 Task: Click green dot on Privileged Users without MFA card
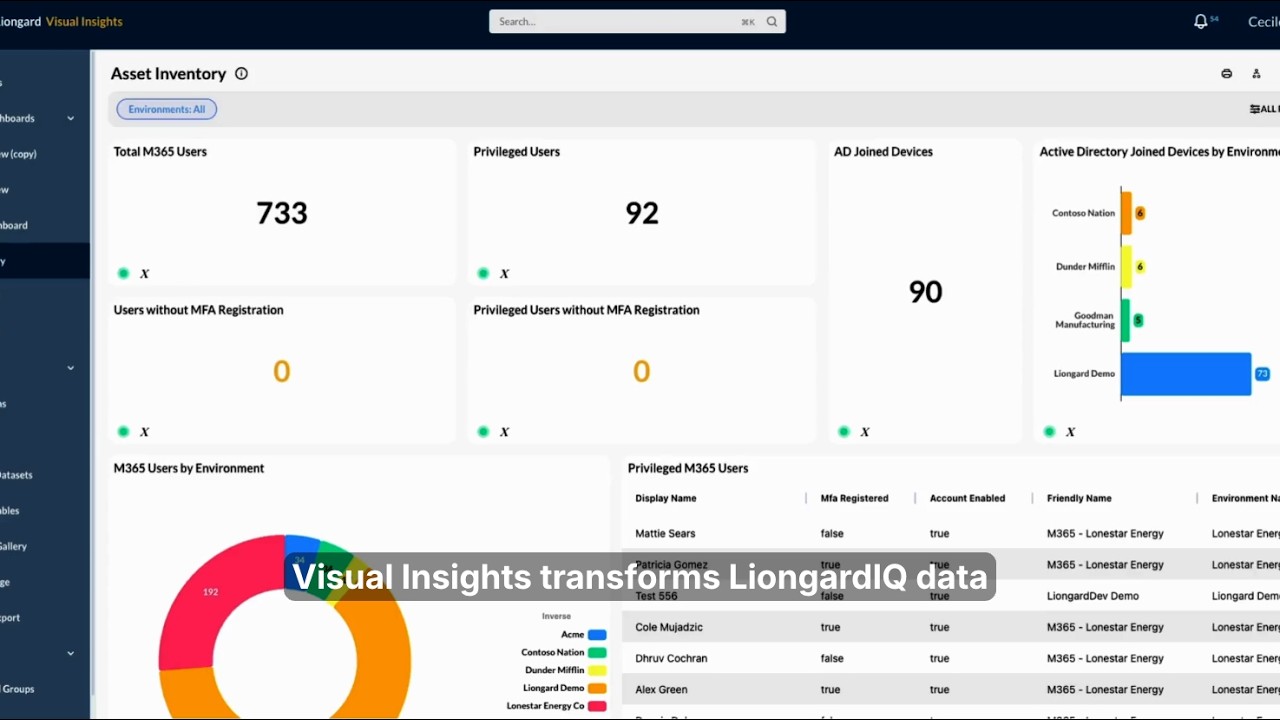point(484,432)
